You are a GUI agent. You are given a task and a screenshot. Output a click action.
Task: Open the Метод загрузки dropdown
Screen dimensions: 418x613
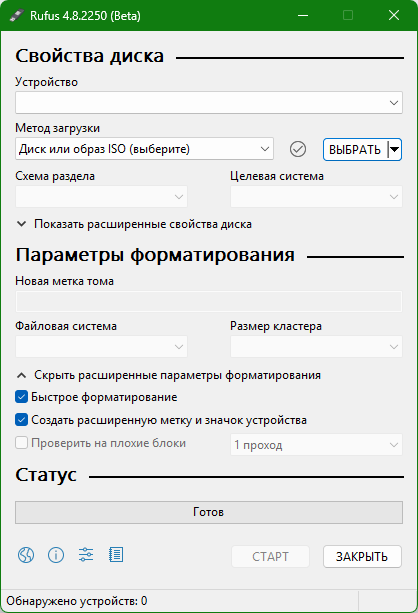pos(144,149)
